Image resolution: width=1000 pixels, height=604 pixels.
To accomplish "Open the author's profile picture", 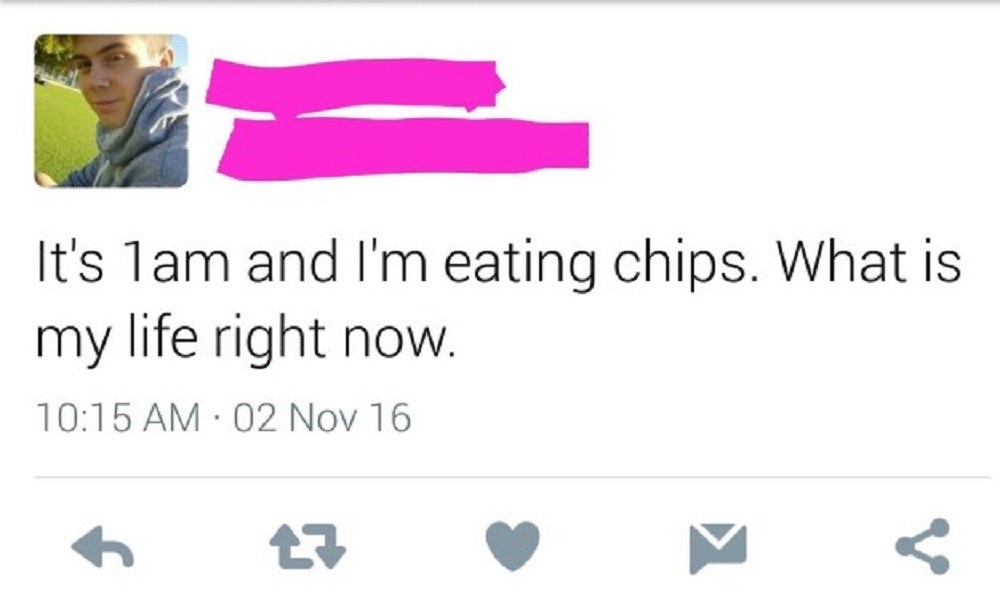I will click(111, 110).
